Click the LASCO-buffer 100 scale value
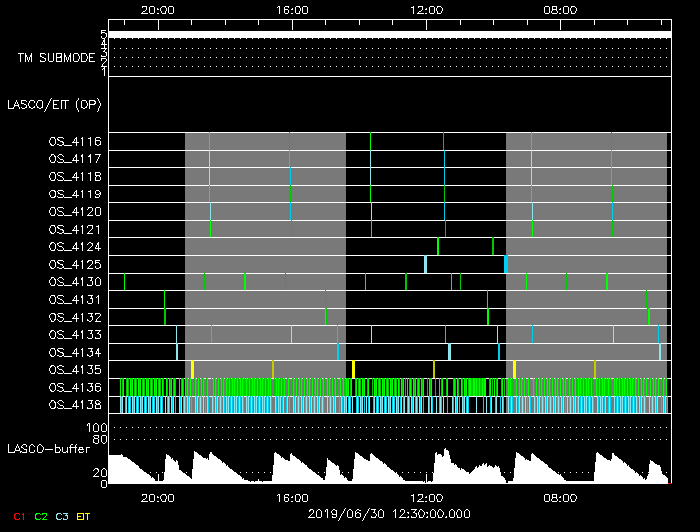Image resolution: width=700 pixels, height=532 pixels. (96, 428)
